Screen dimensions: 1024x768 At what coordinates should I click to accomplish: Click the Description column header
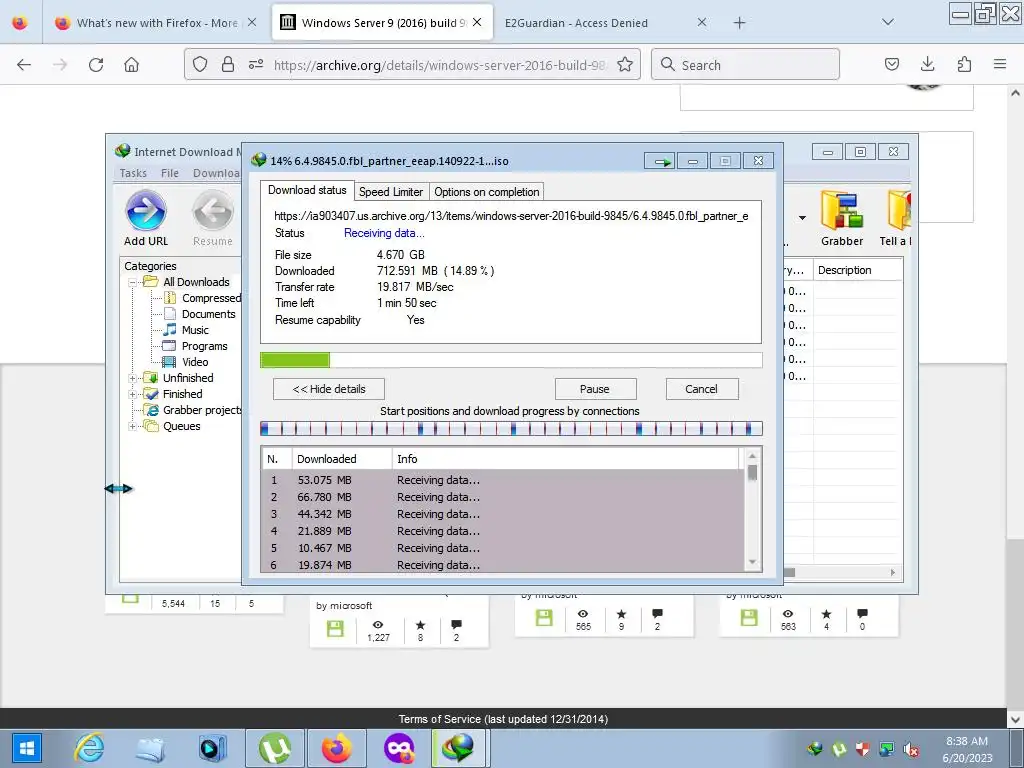click(857, 270)
